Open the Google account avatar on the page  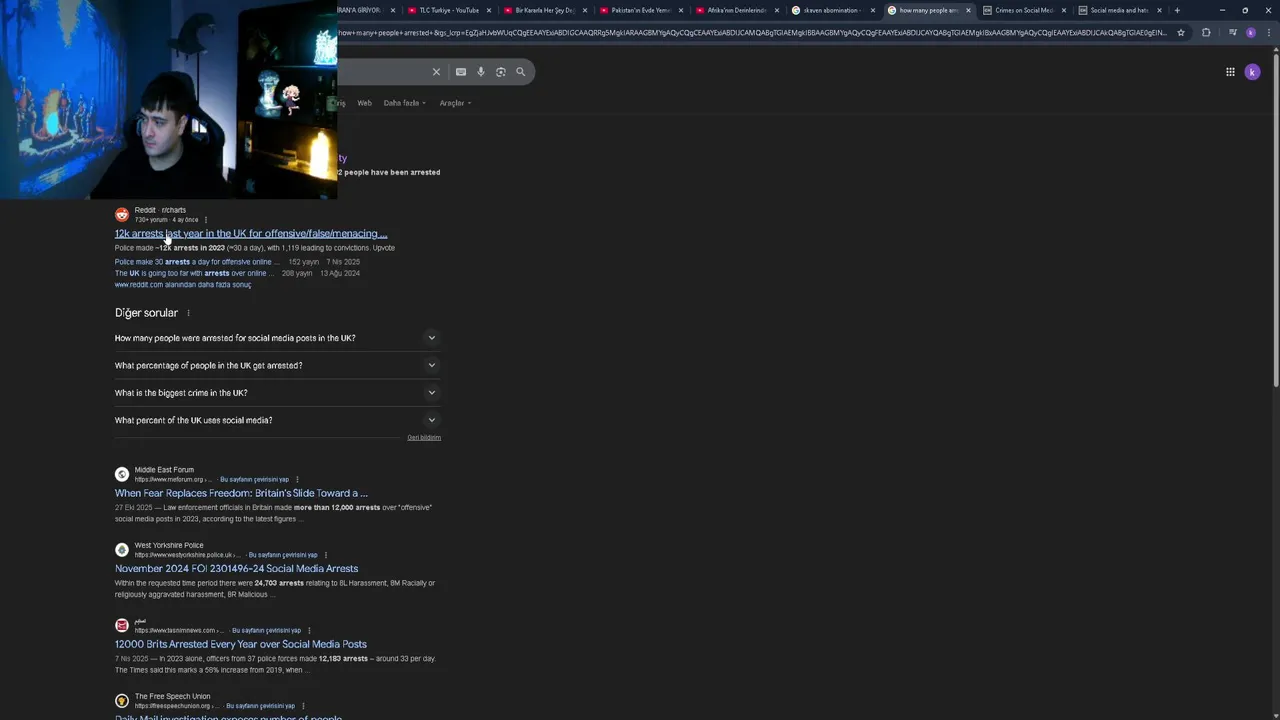click(x=1252, y=72)
